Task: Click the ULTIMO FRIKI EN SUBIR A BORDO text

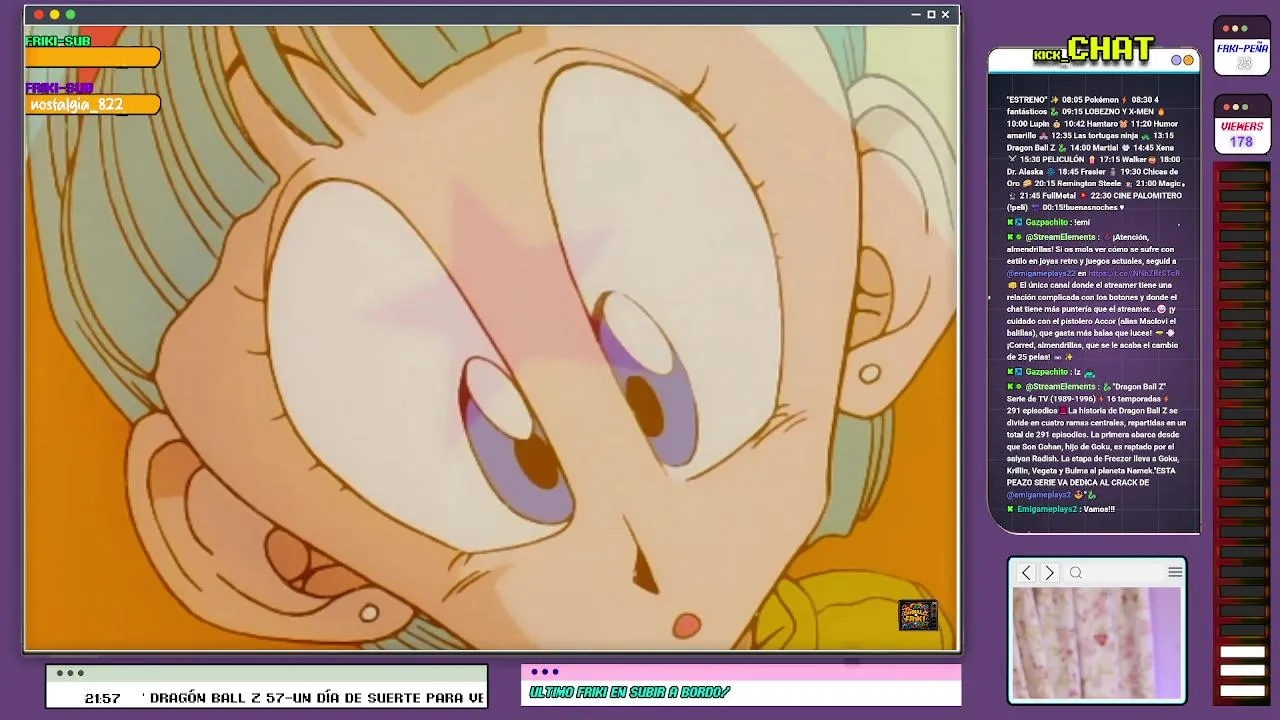Action: 629,692
